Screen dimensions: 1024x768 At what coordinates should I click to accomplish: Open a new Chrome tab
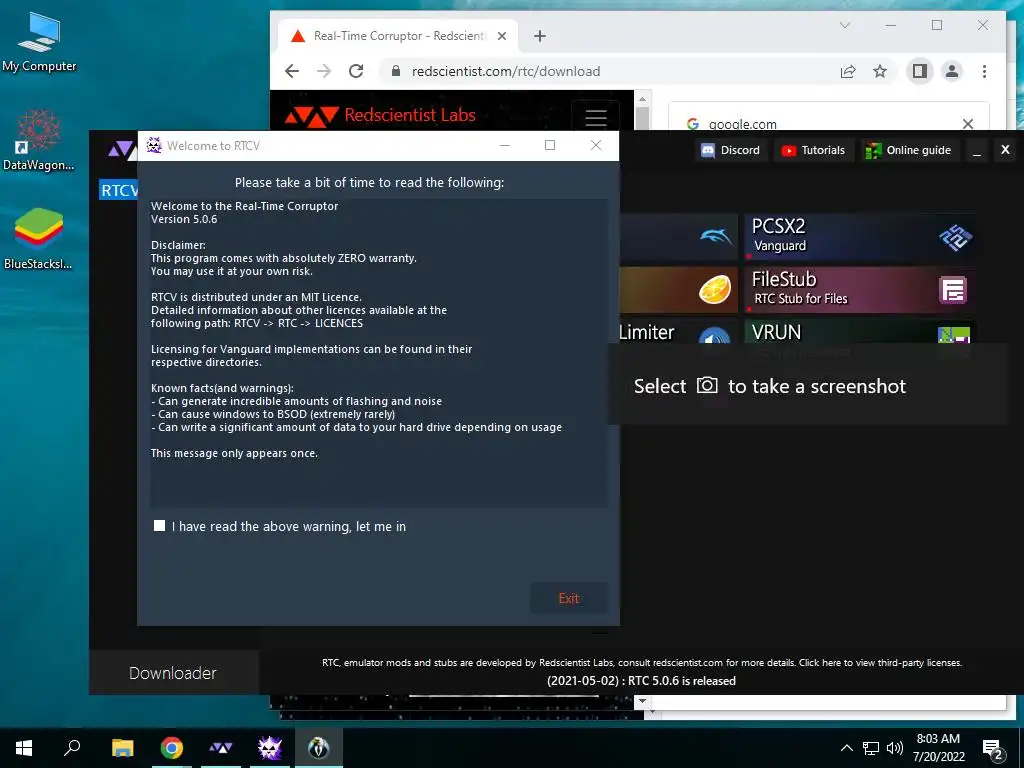coord(539,36)
